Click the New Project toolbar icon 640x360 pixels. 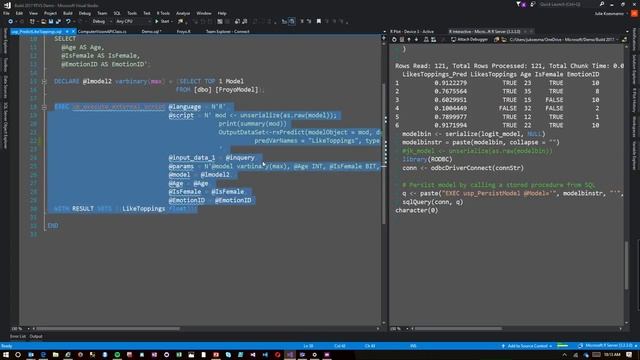pos(32,21)
